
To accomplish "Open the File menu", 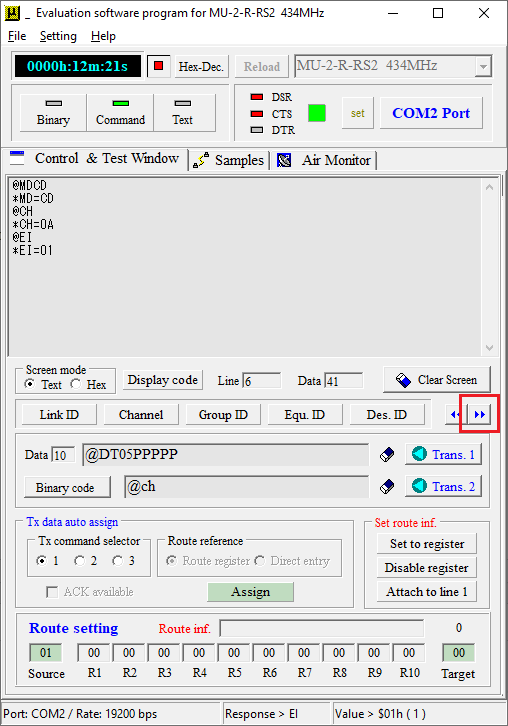I will tap(17, 36).
